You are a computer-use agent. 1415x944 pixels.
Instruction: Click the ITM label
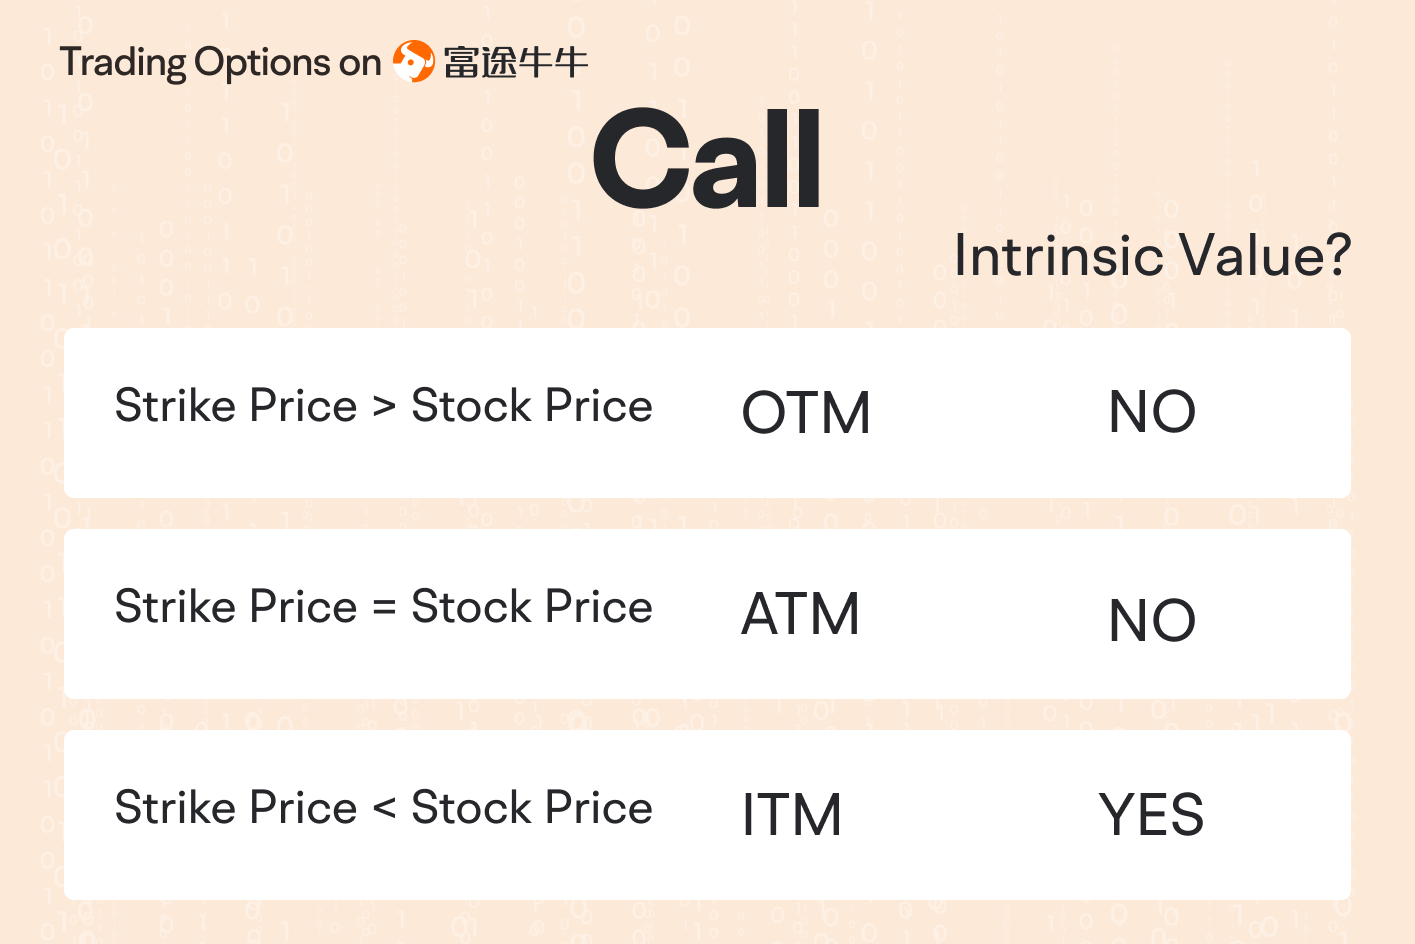pyautogui.click(x=791, y=814)
